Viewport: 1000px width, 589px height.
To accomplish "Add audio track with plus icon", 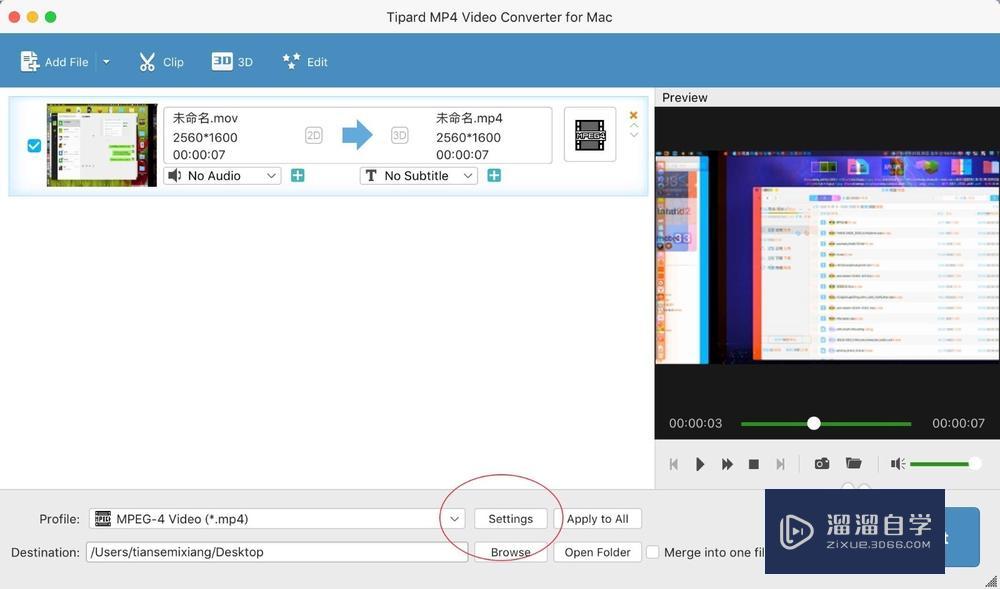I will click(297, 175).
